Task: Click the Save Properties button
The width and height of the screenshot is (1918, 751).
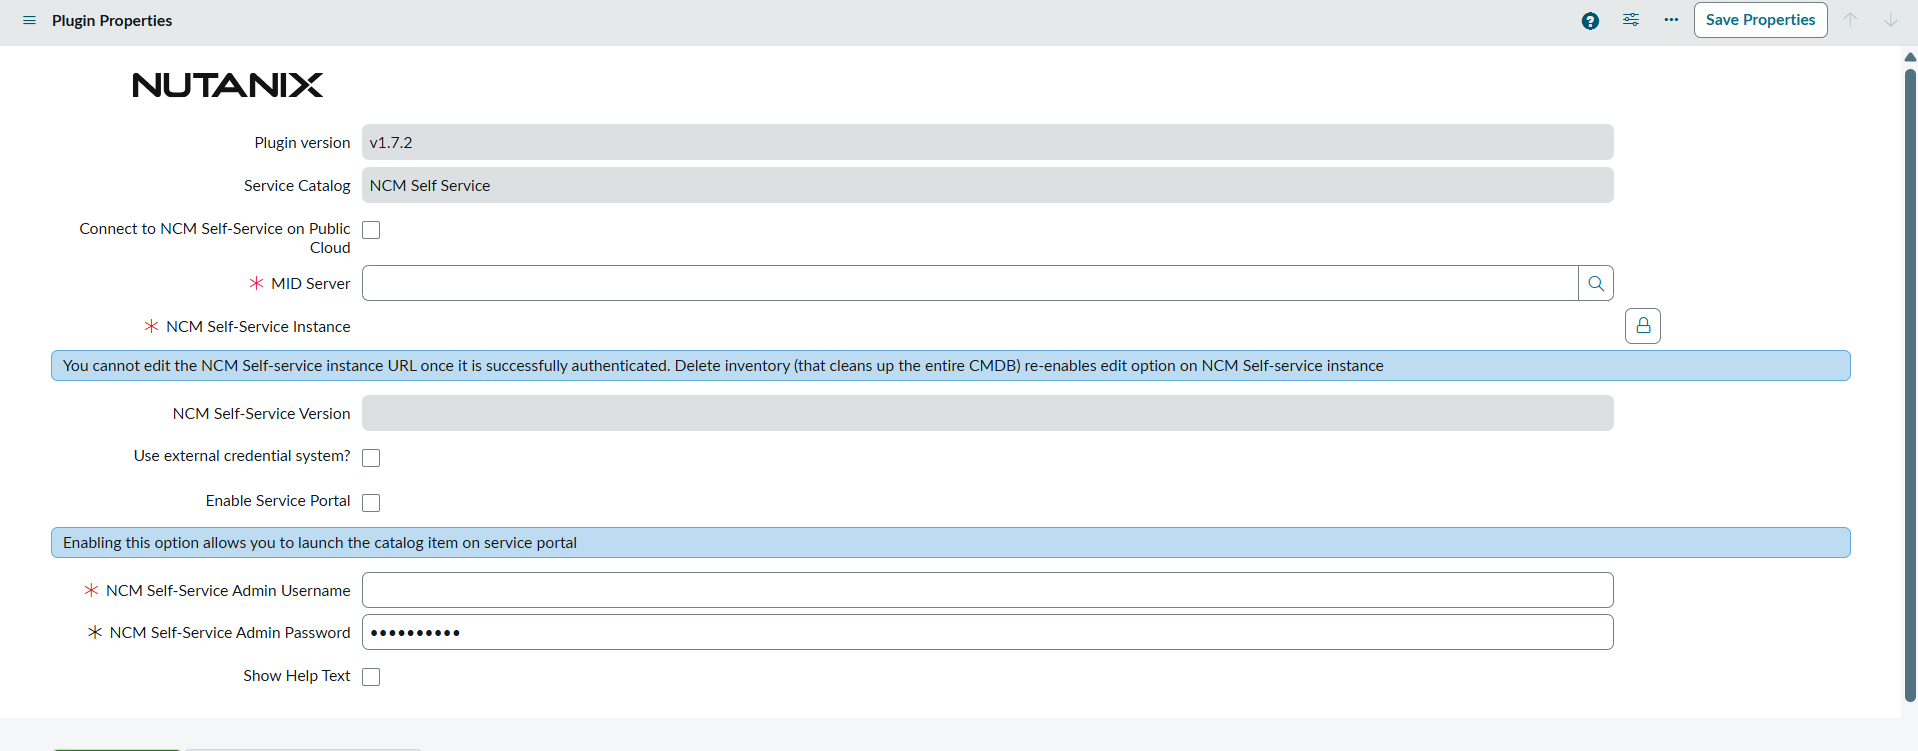Action: pyautogui.click(x=1760, y=20)
